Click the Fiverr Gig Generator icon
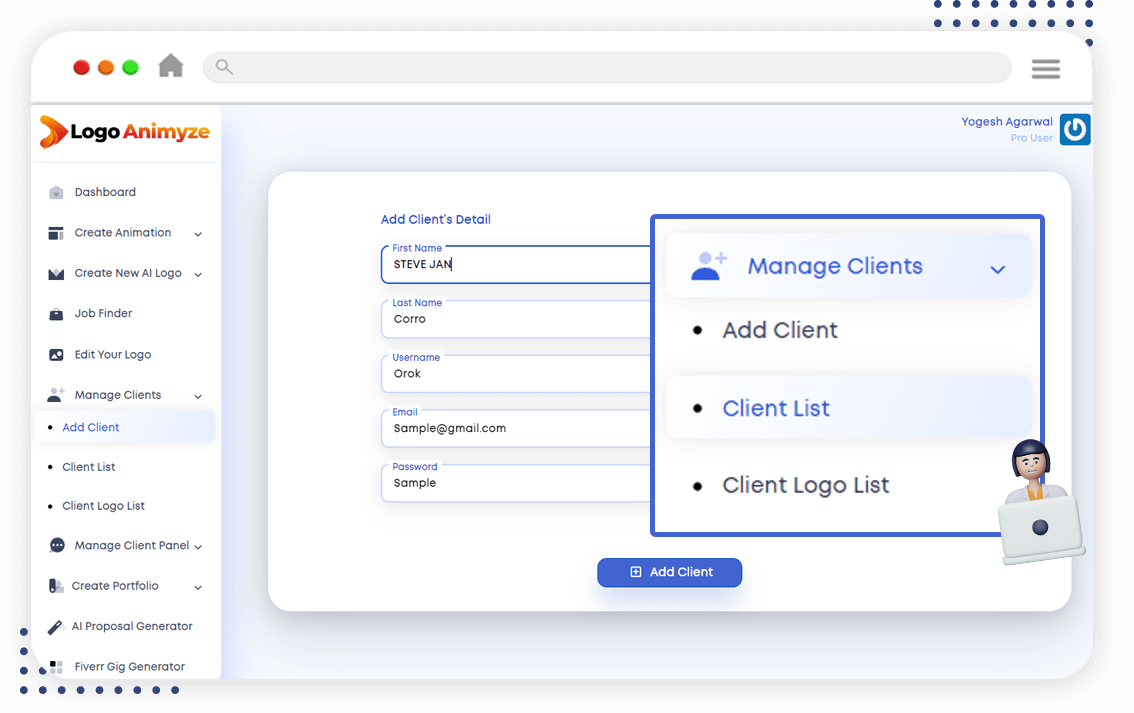This screenshot has width=1134, height=713. coord(56,667)
